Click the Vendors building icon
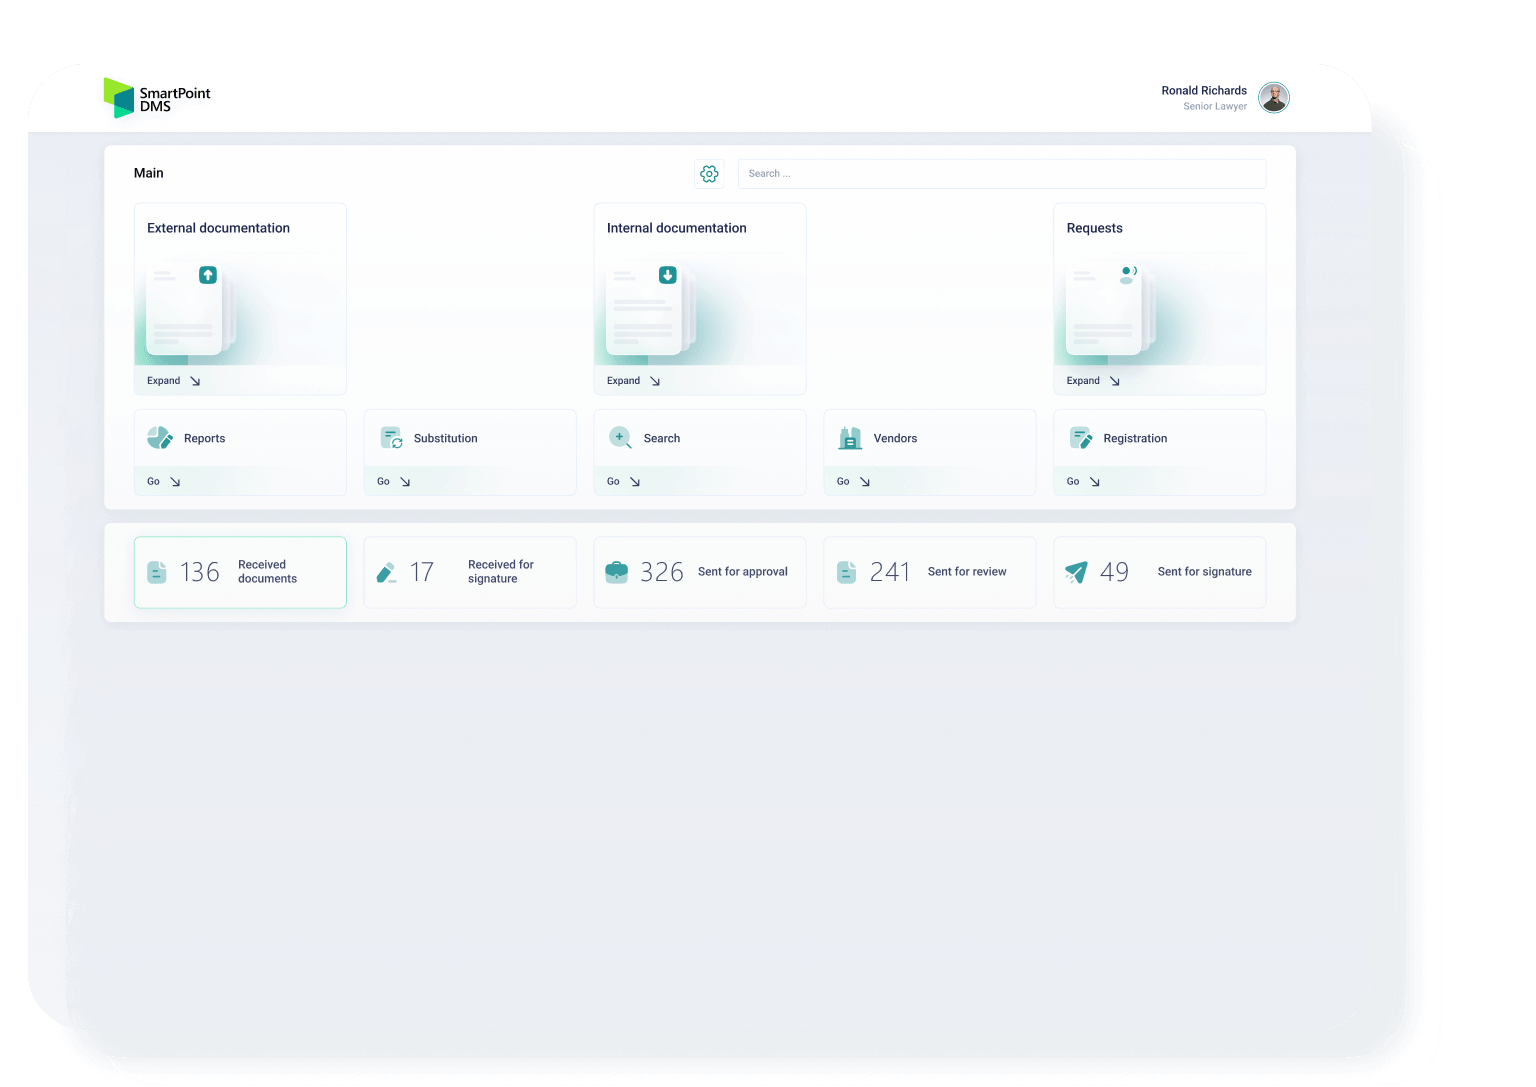 click(x=849, y=437)
